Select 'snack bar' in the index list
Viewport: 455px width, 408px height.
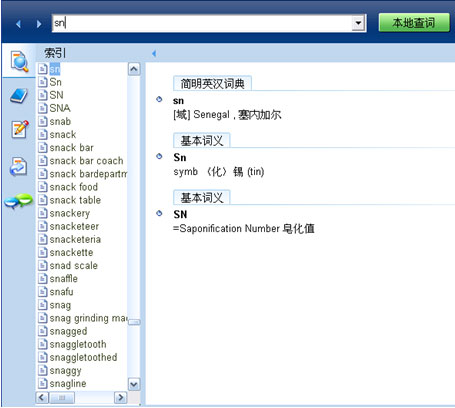[71, 148]
